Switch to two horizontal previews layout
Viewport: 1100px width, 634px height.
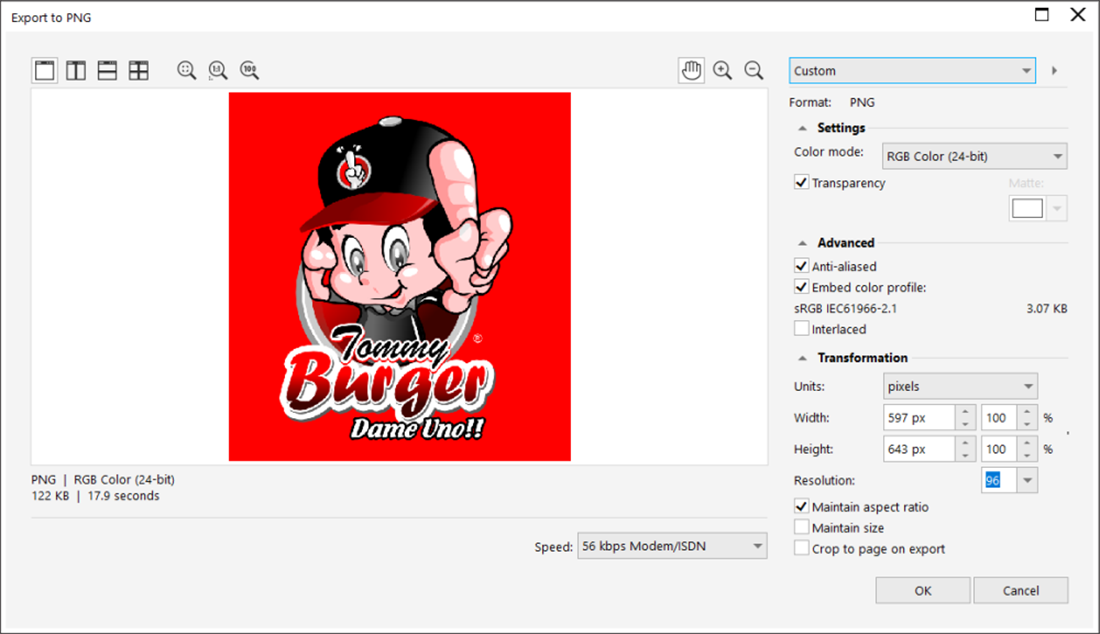click(107, 70)
